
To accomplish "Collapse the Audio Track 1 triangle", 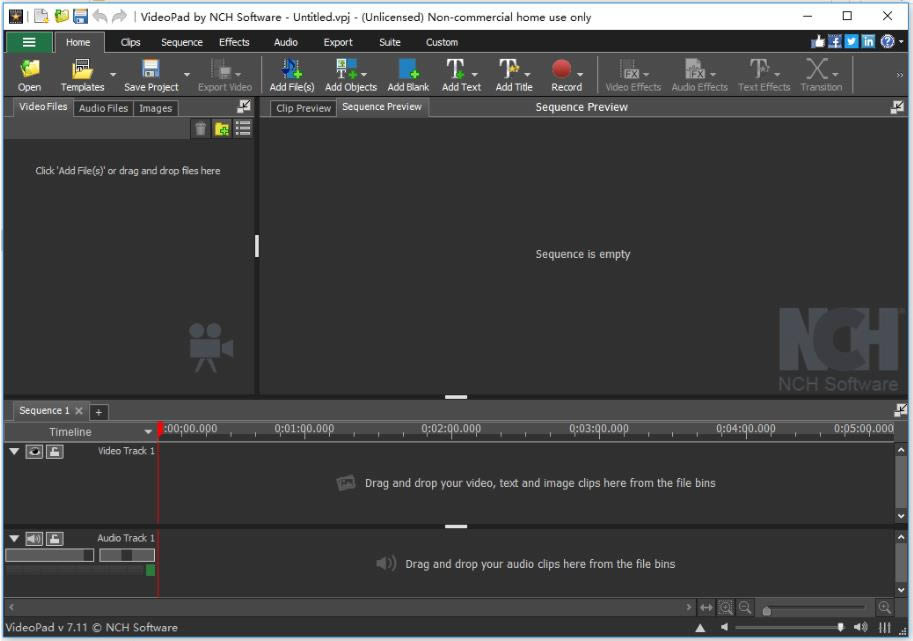I will pos(14,538).
